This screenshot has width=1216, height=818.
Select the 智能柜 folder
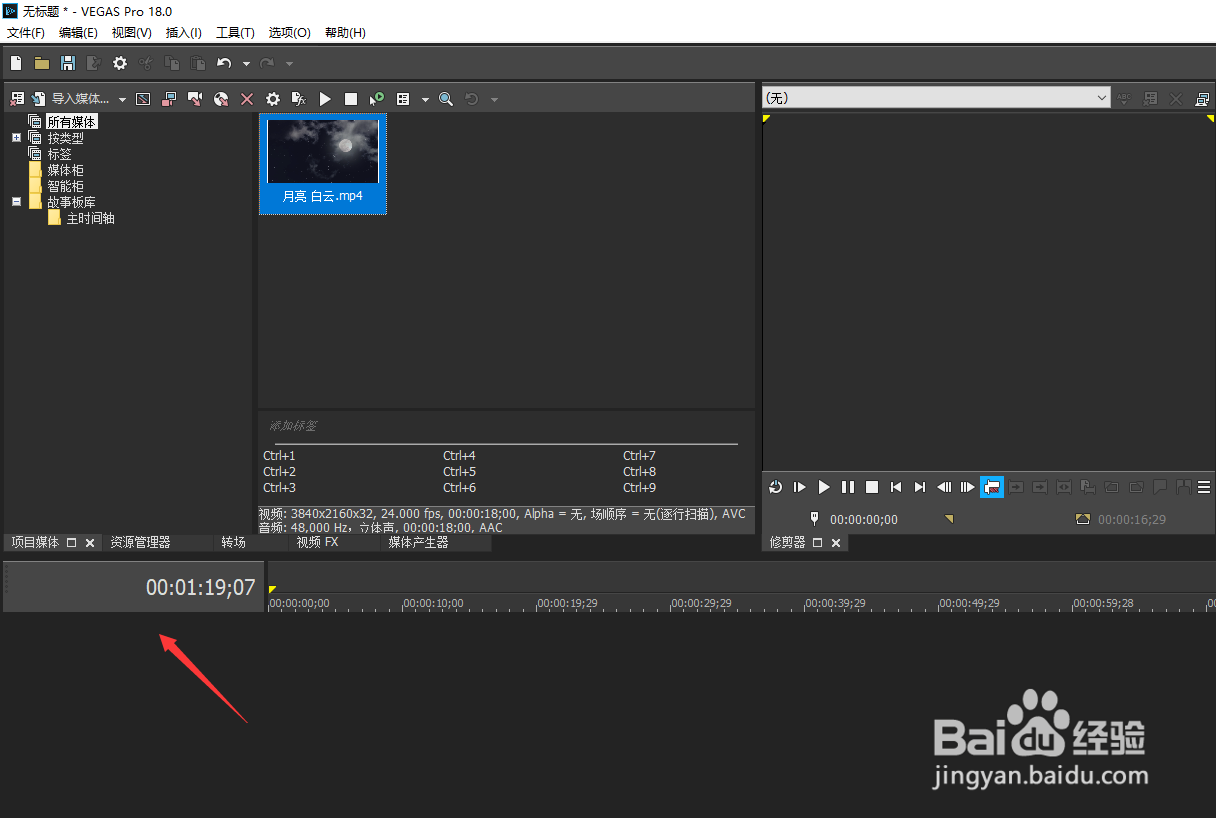[66, 186]
